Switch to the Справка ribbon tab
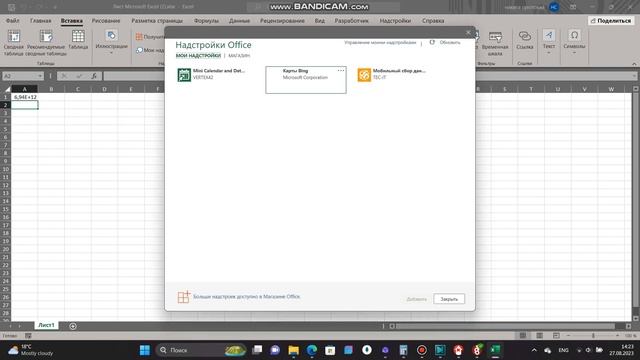 click(x=433, y=20)
